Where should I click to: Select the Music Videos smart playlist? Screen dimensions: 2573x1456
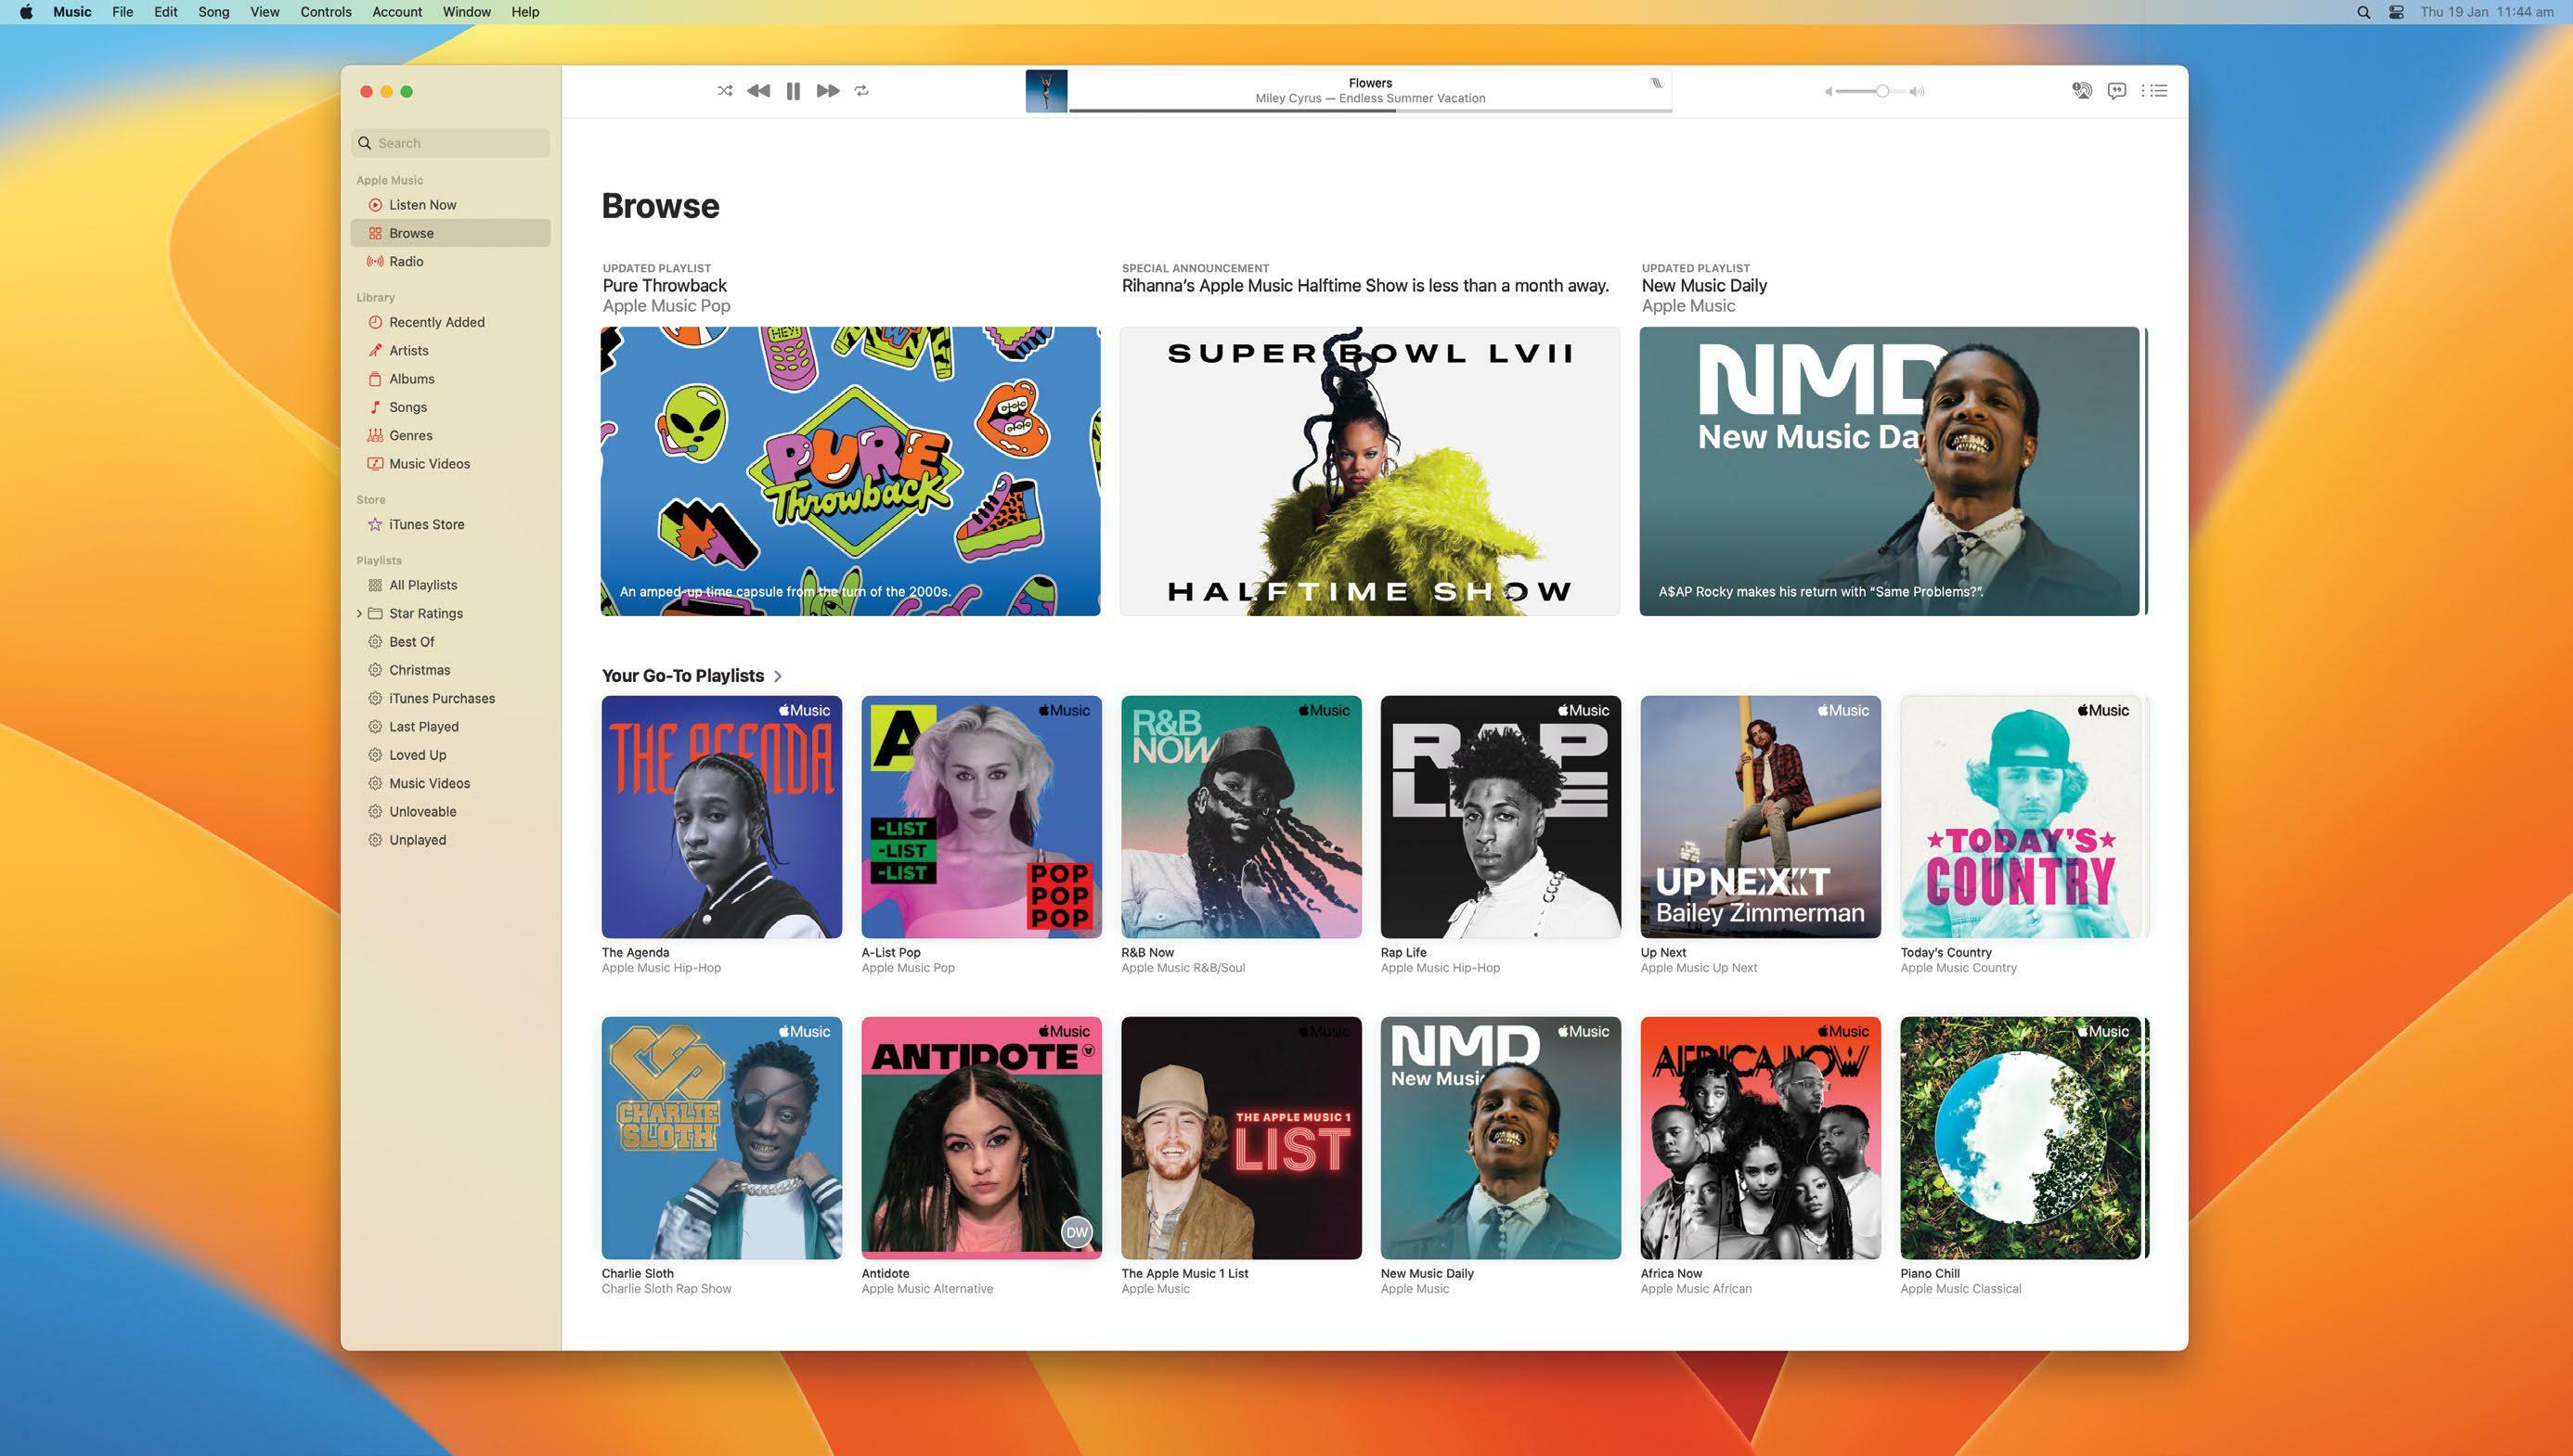(x=450, y=783)
